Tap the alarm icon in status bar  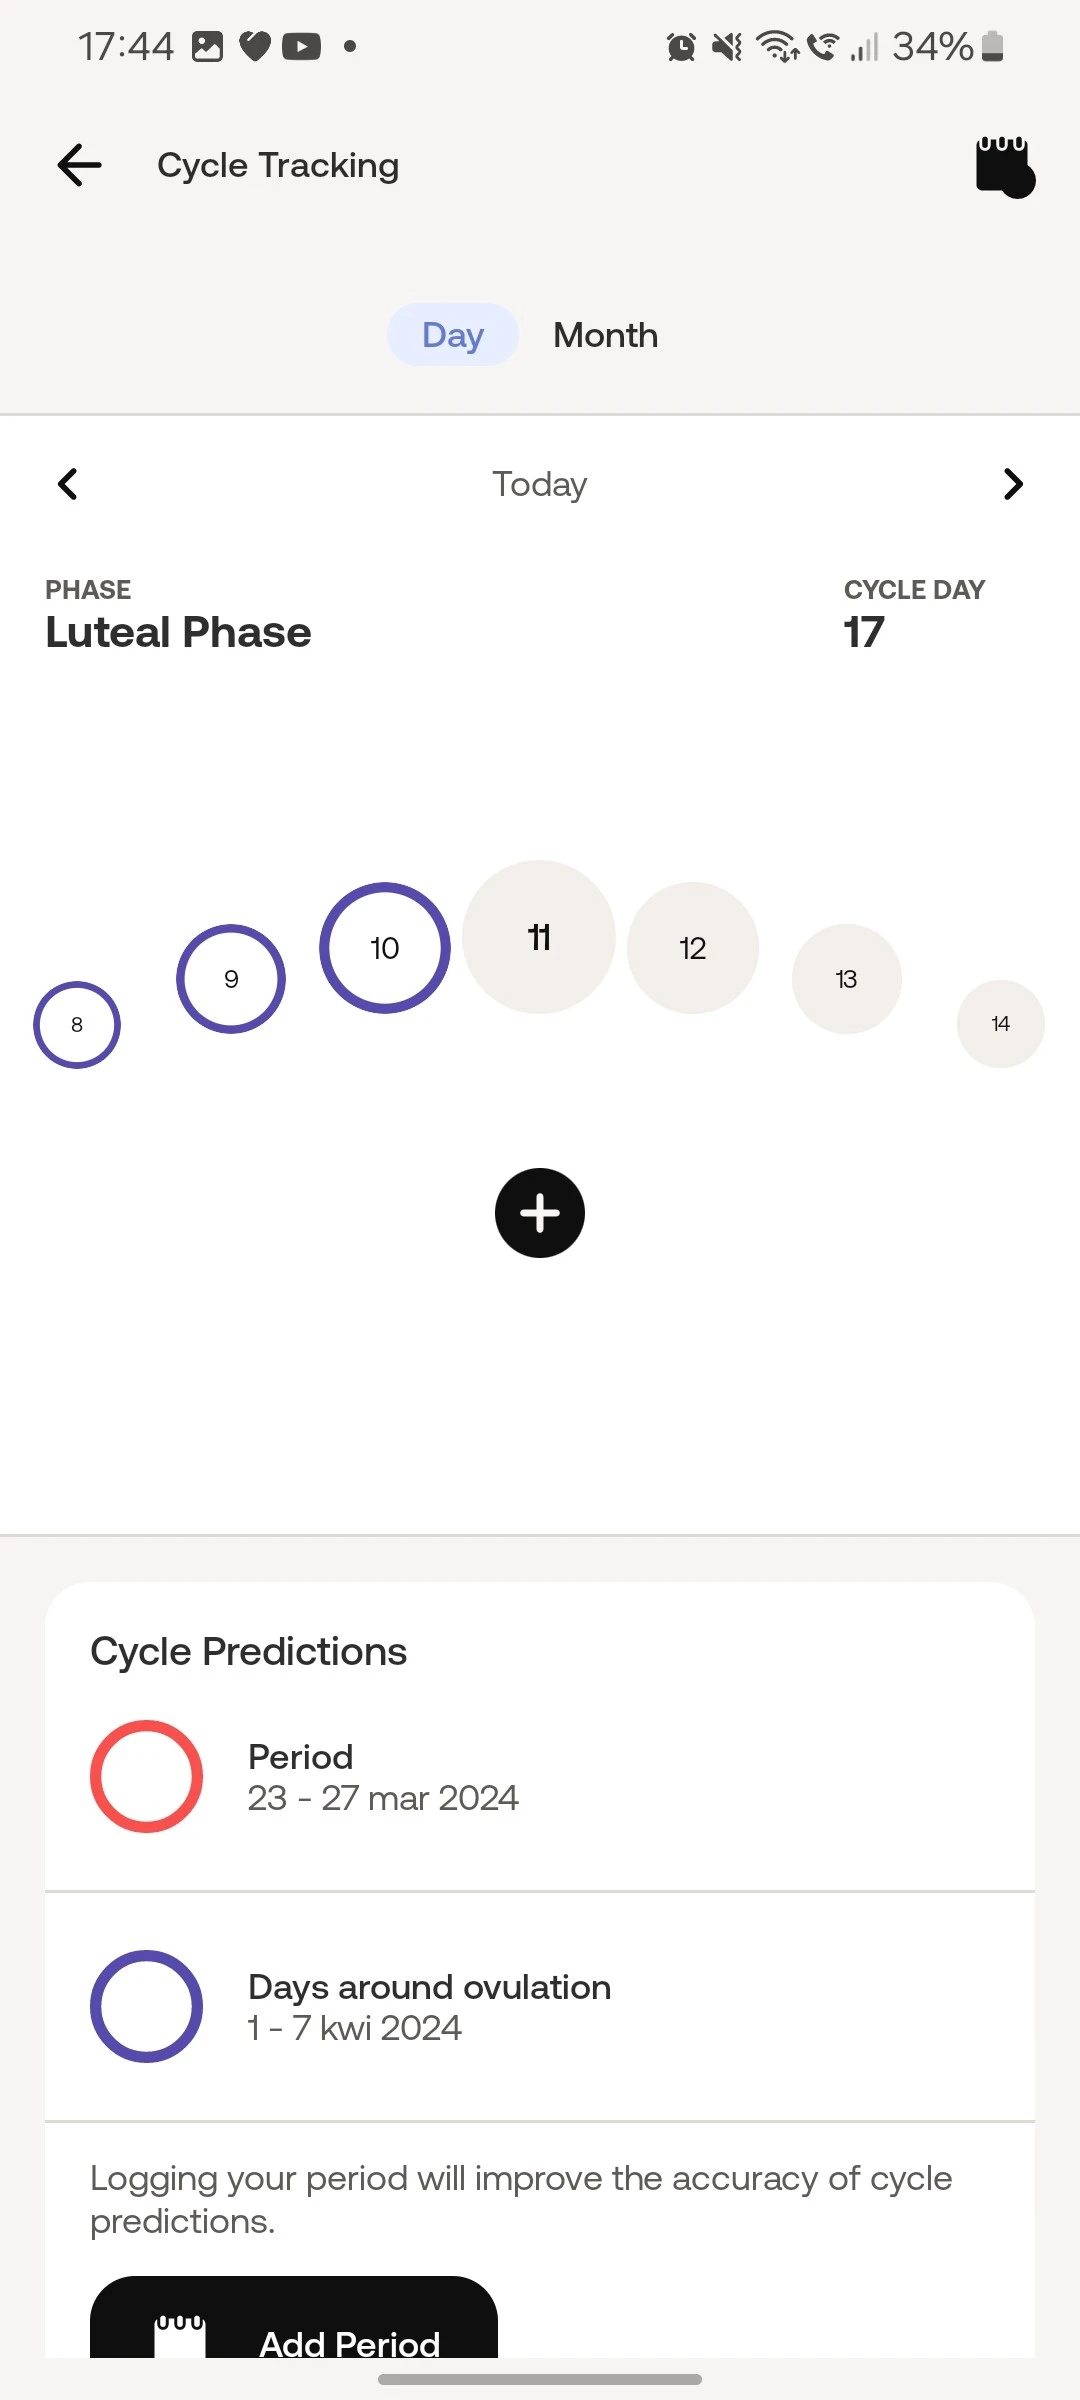point(681,46)
